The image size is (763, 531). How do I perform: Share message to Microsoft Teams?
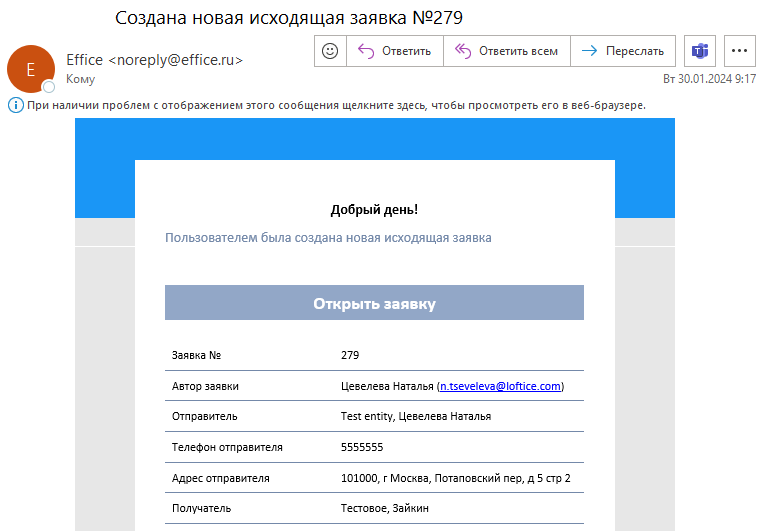(700, 51)
